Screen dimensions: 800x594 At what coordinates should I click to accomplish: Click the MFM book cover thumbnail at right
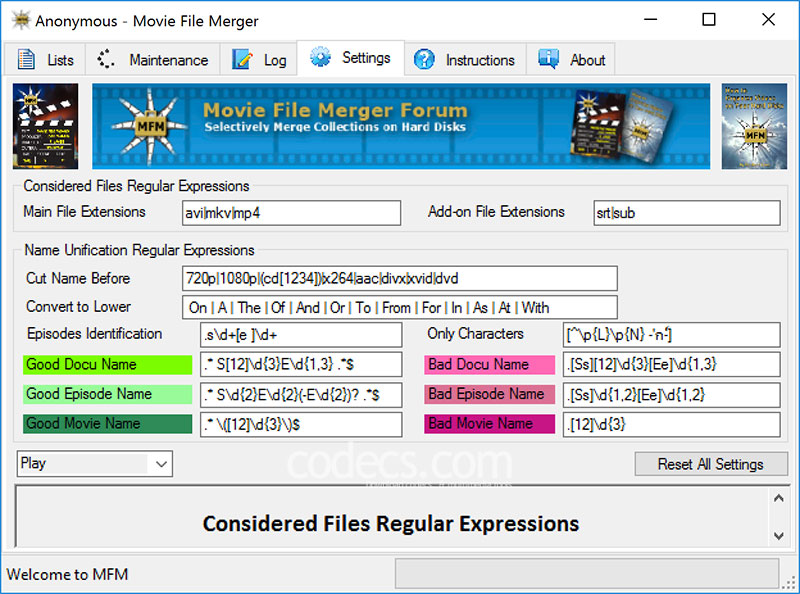coord(754,126)
